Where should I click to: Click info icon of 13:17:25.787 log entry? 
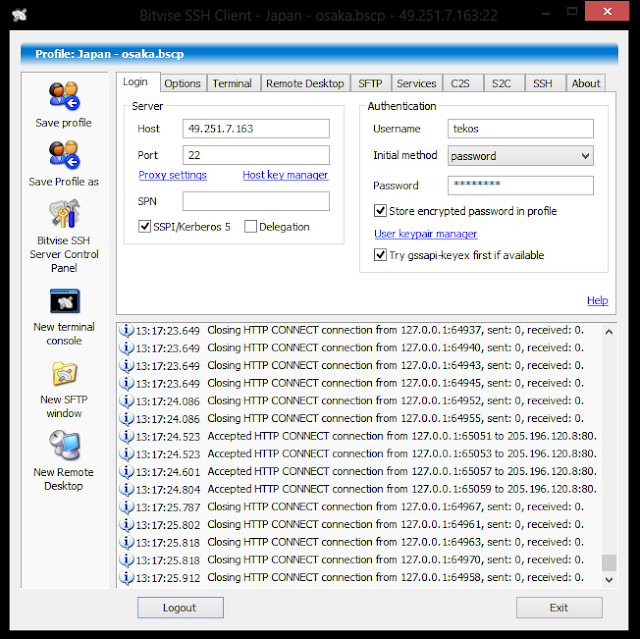(x=127, y=507)
